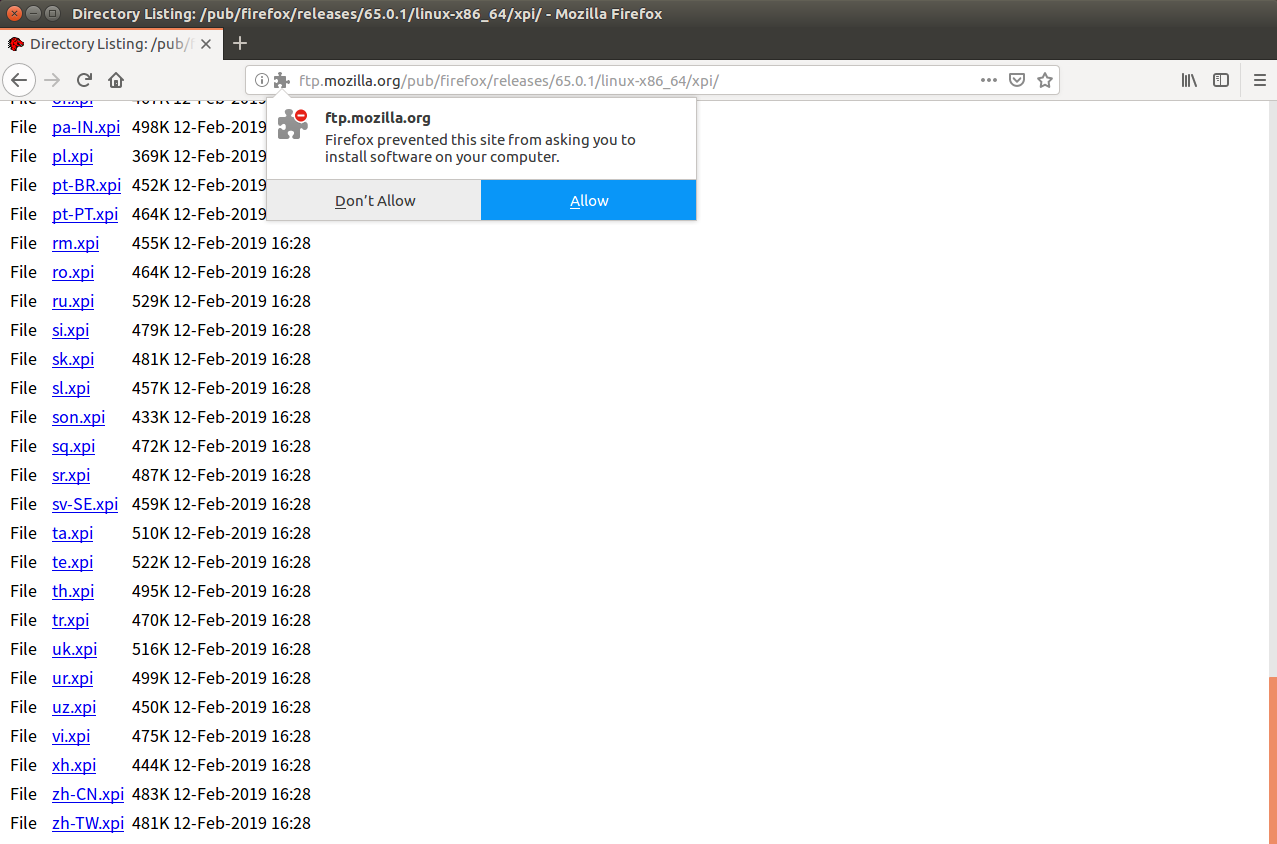Toggle the sidebar icon
The height and width of the screenshot is (844, 1277).
tap(1221, 80)
